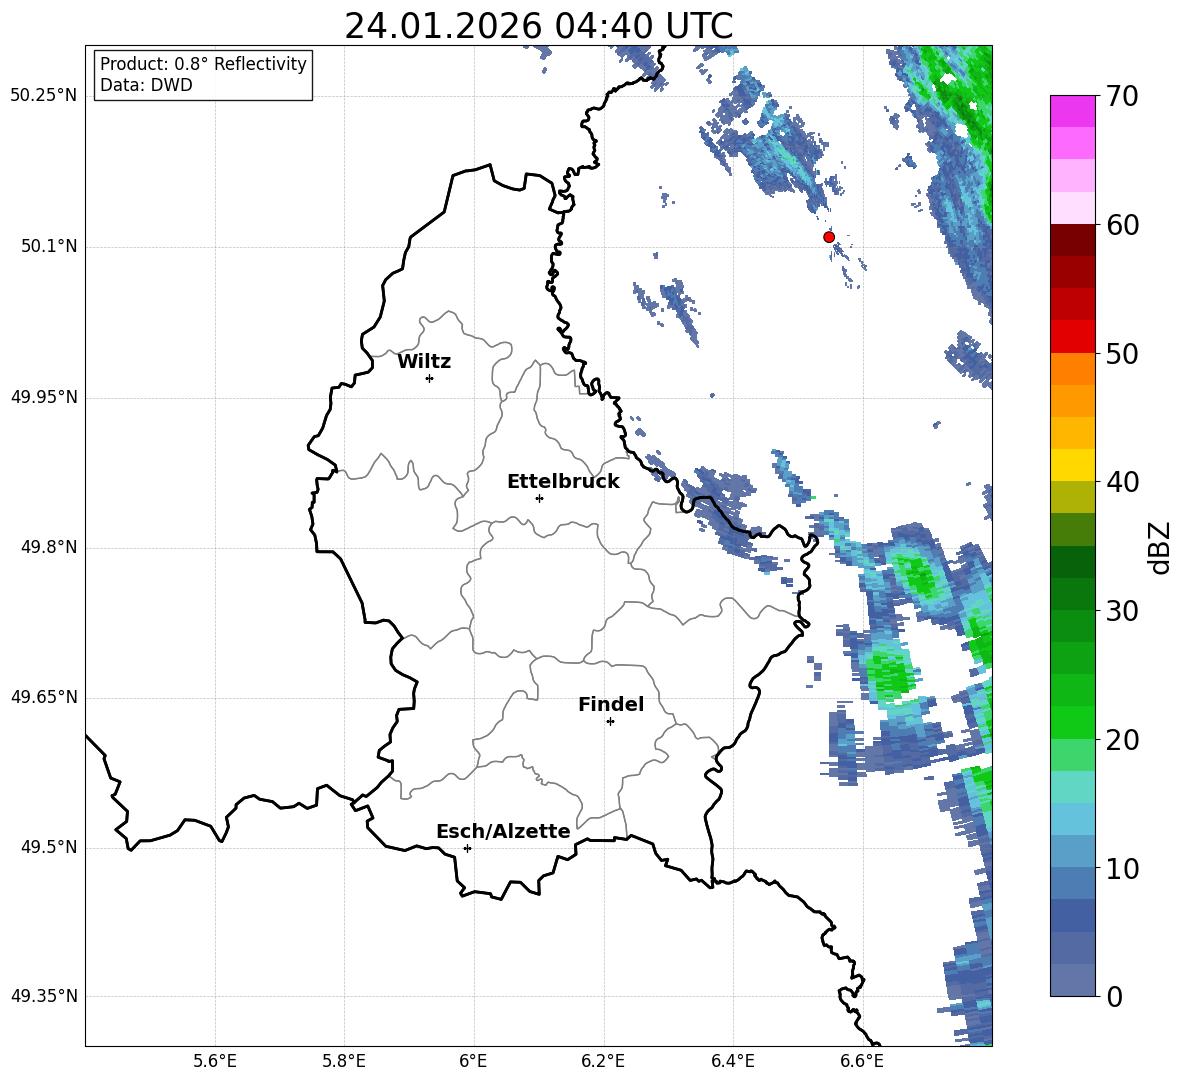The height and width of the screenshot is (1081, 1184).
Task: Click the 6.6°E longitude label
Action: [x=862, y=1061]
